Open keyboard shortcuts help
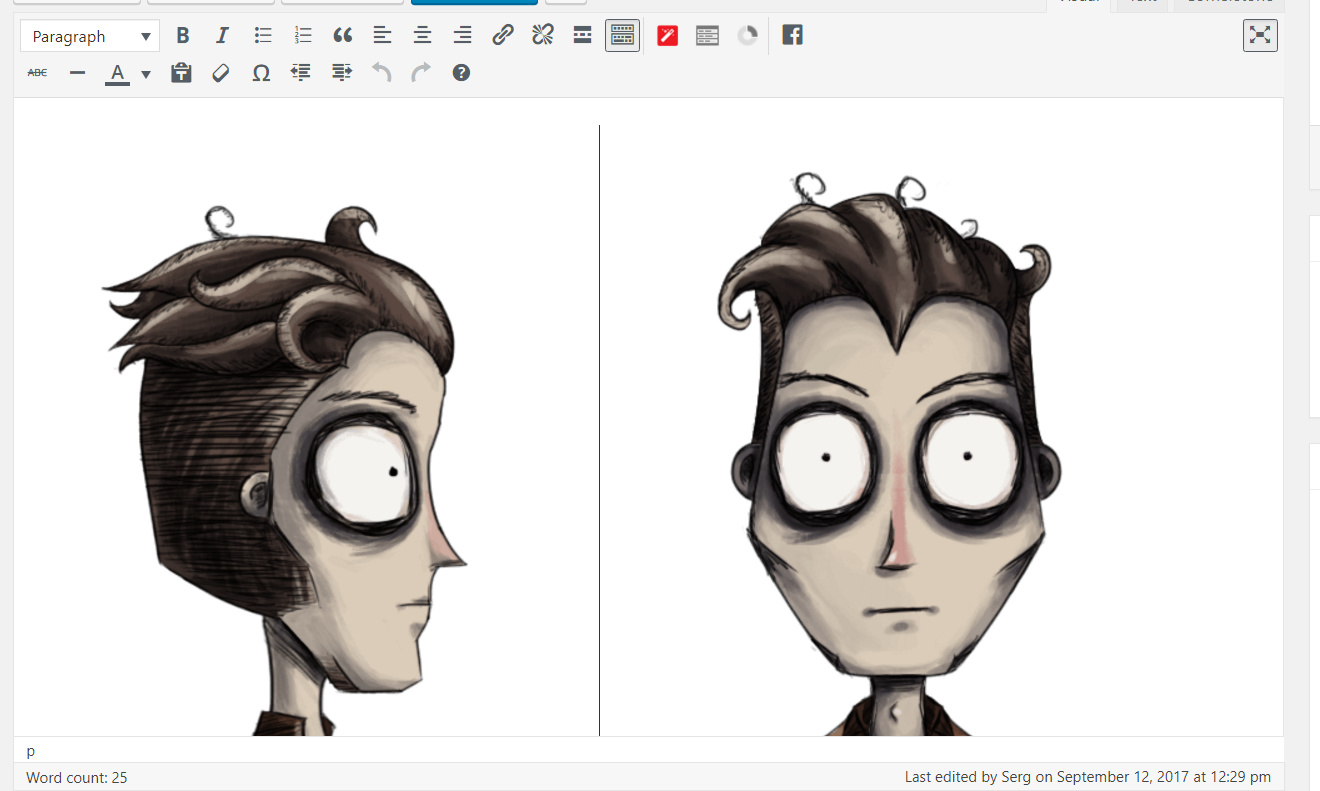The width and height of the screenshot is (1320, 791). [x=461, y=73]
